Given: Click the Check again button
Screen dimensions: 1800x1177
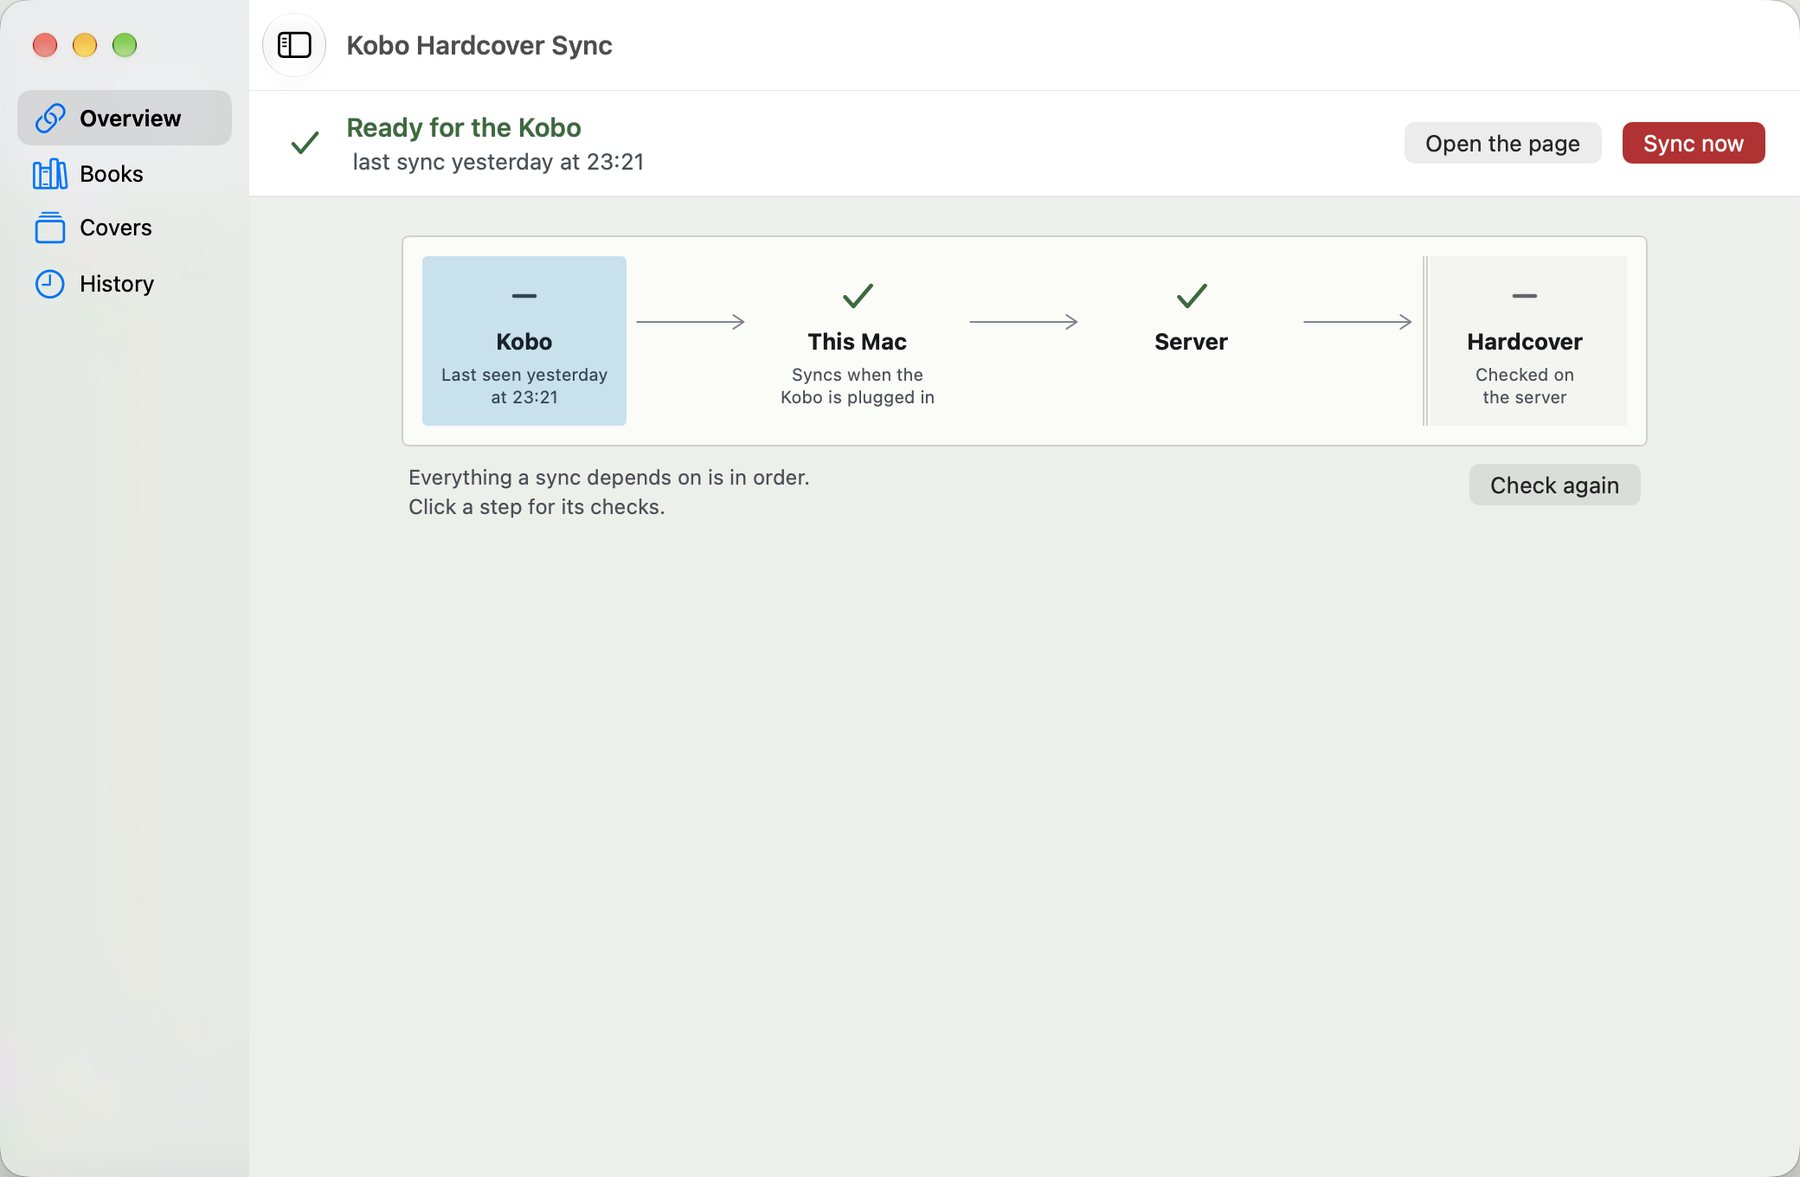Looking at the screenshot, I should (1554, 485).
